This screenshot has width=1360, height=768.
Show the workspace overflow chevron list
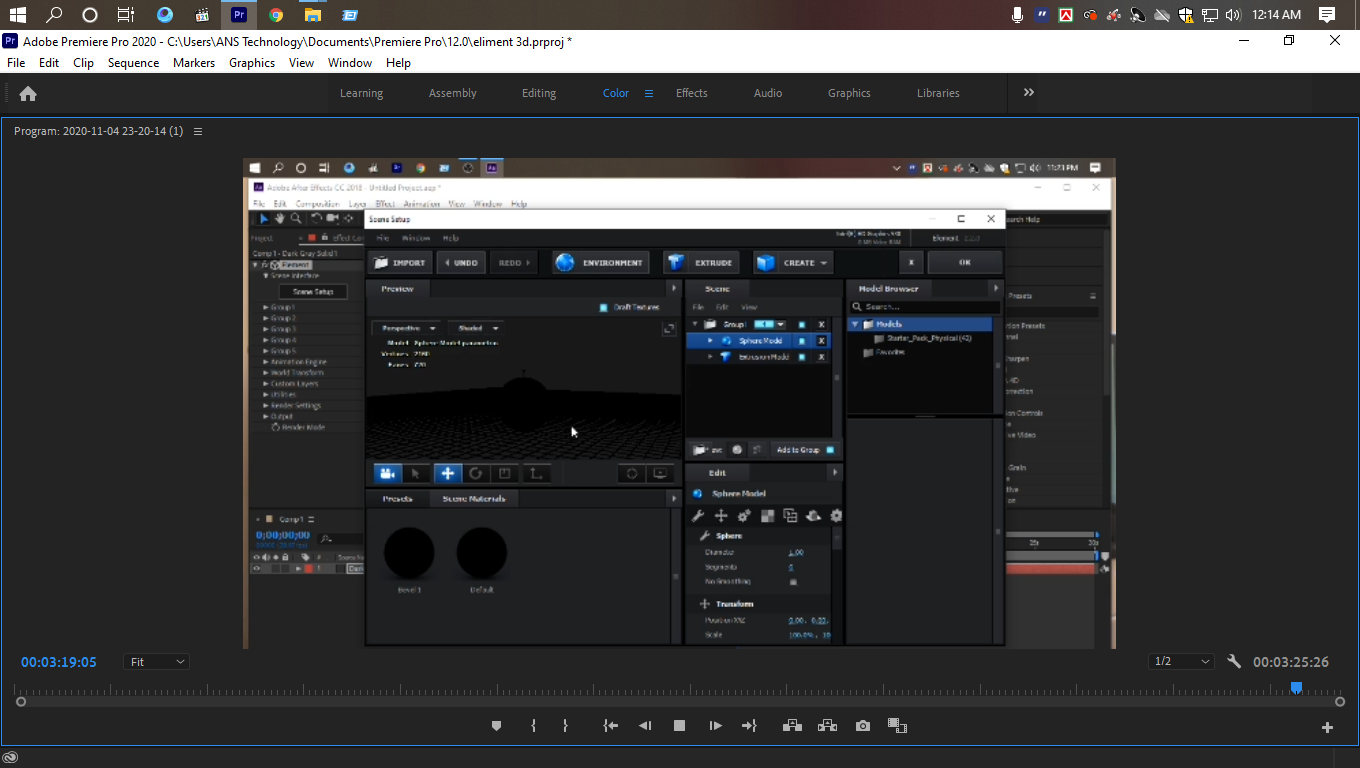1028,92
